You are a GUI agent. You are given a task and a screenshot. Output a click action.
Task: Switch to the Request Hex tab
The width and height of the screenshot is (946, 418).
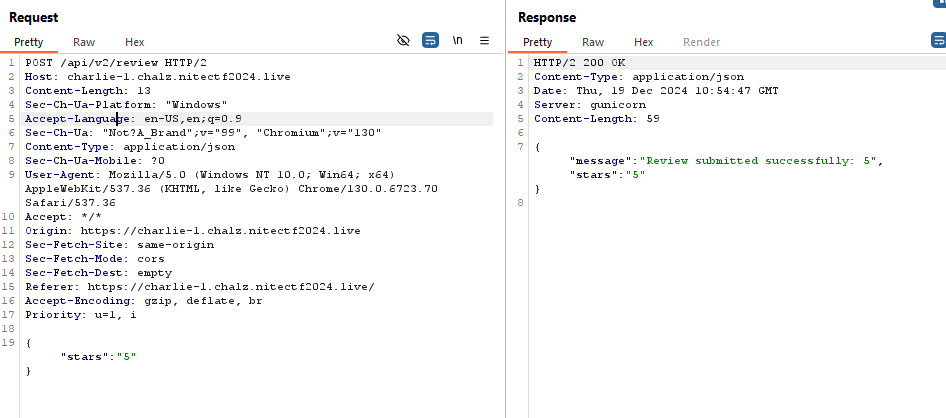coord(134,42)
